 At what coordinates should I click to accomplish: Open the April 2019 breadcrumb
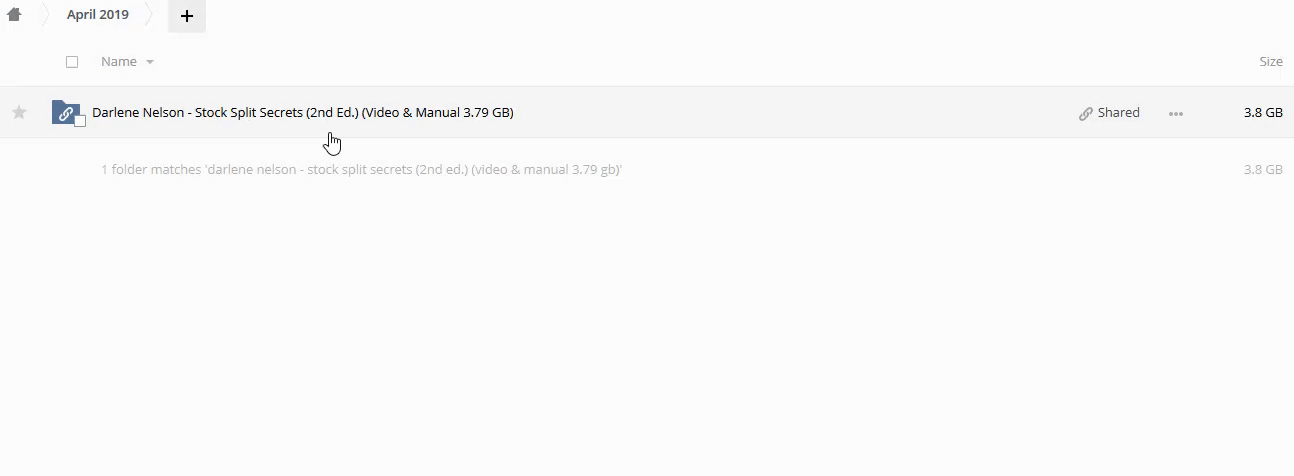(x=97, y=15)
